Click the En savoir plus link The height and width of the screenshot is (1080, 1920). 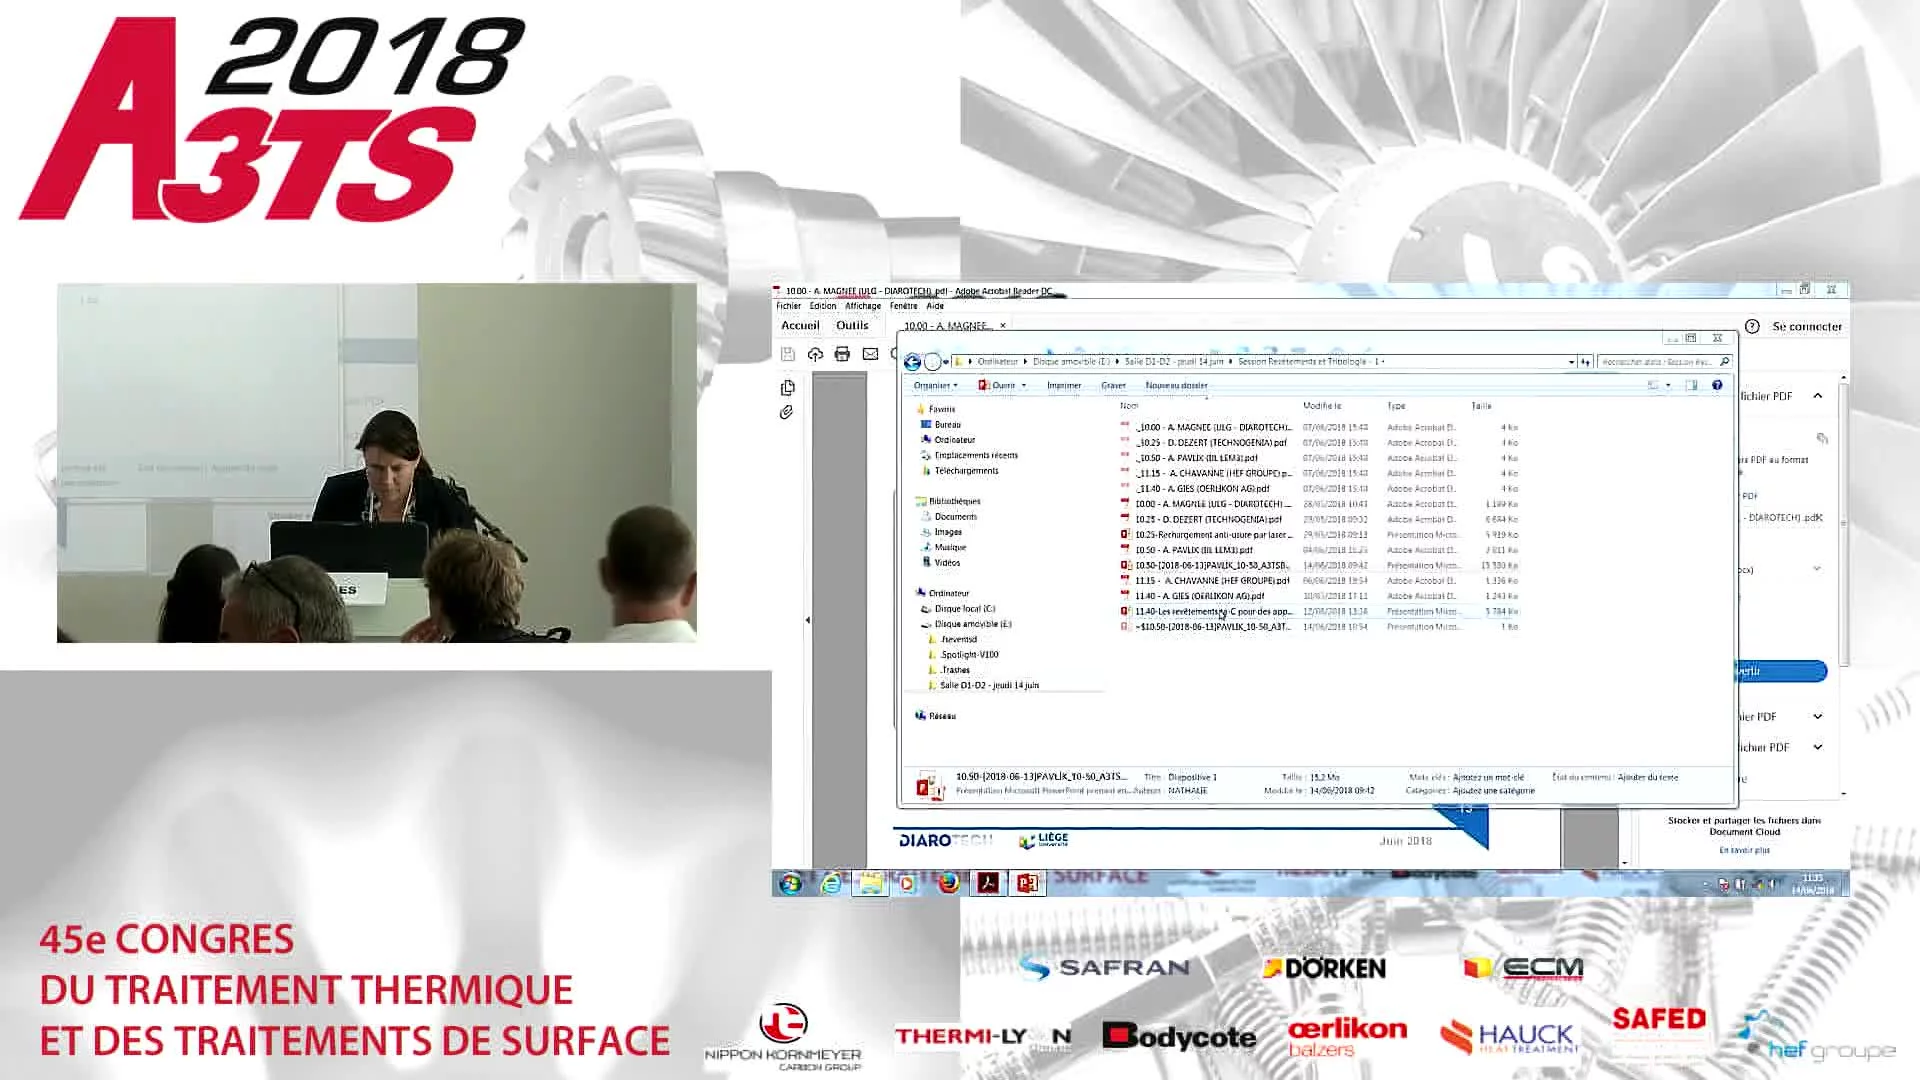pos(1744,850)
